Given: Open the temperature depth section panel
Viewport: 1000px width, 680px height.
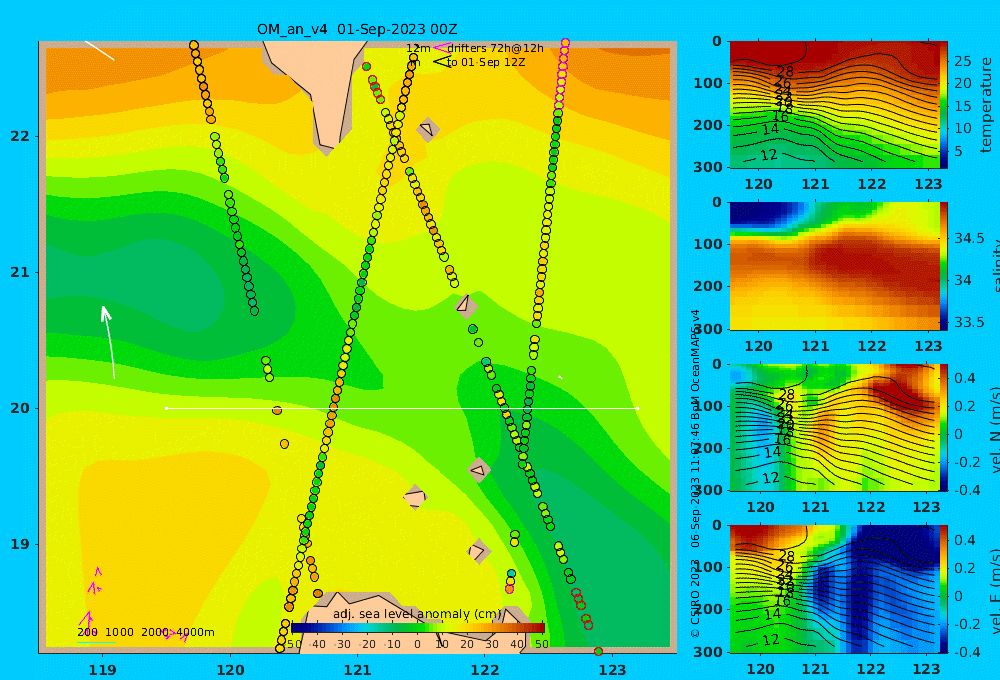Looking at the screenshot, I should [834, 105].
